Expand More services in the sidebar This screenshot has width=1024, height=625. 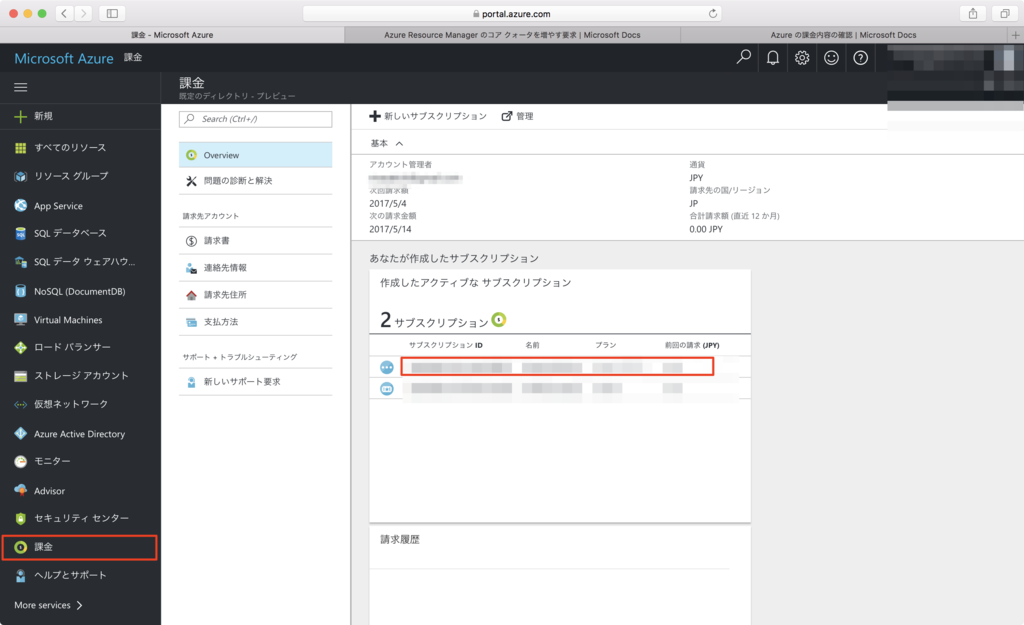(x=48, y=605)
